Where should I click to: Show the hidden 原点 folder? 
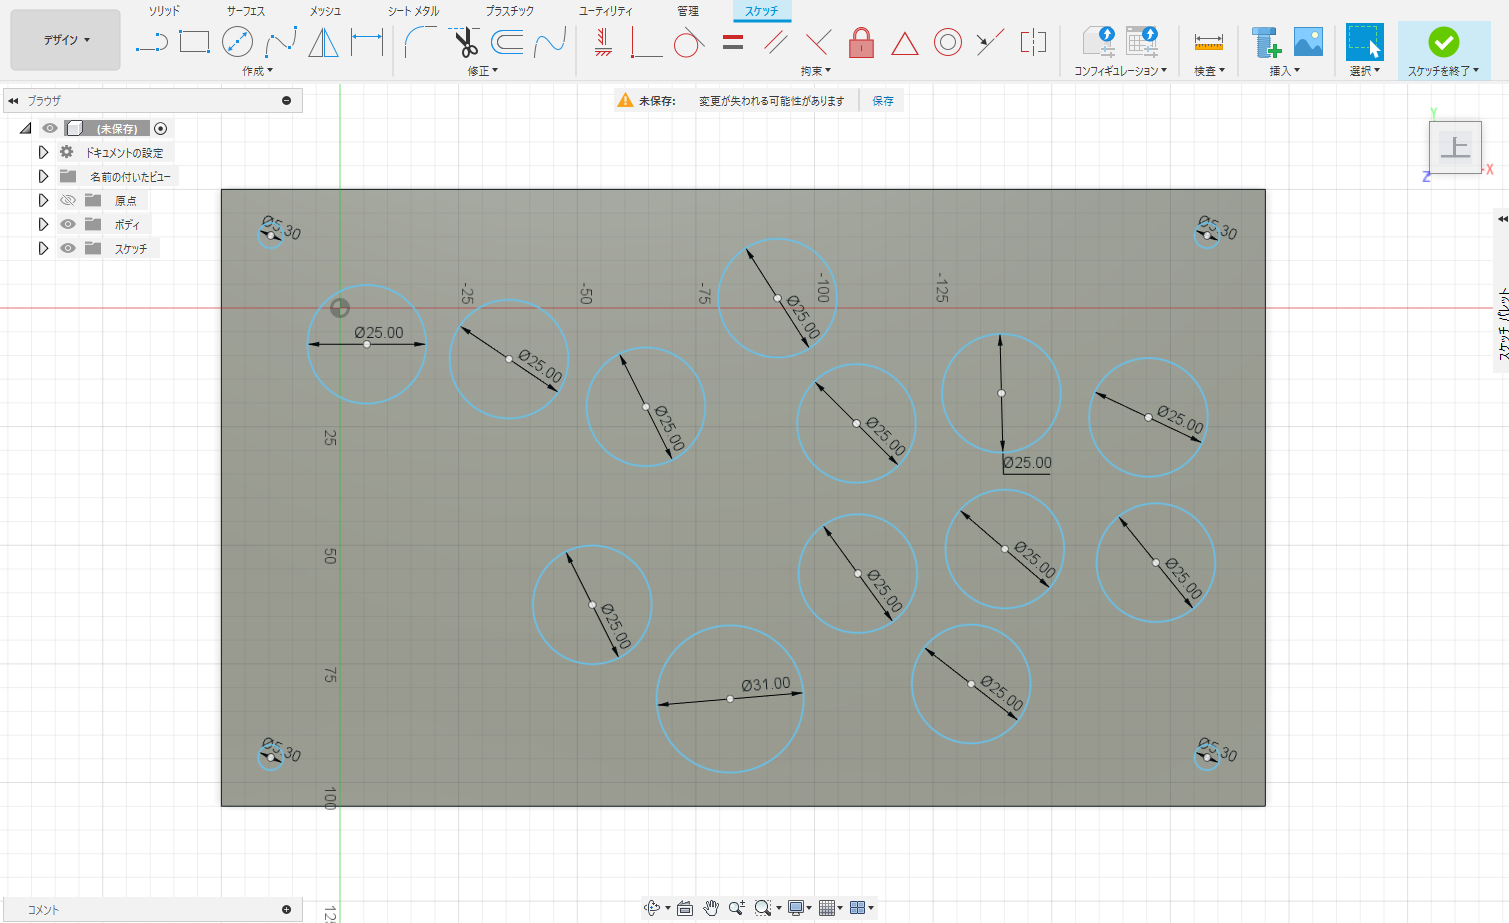coord(68,200)
